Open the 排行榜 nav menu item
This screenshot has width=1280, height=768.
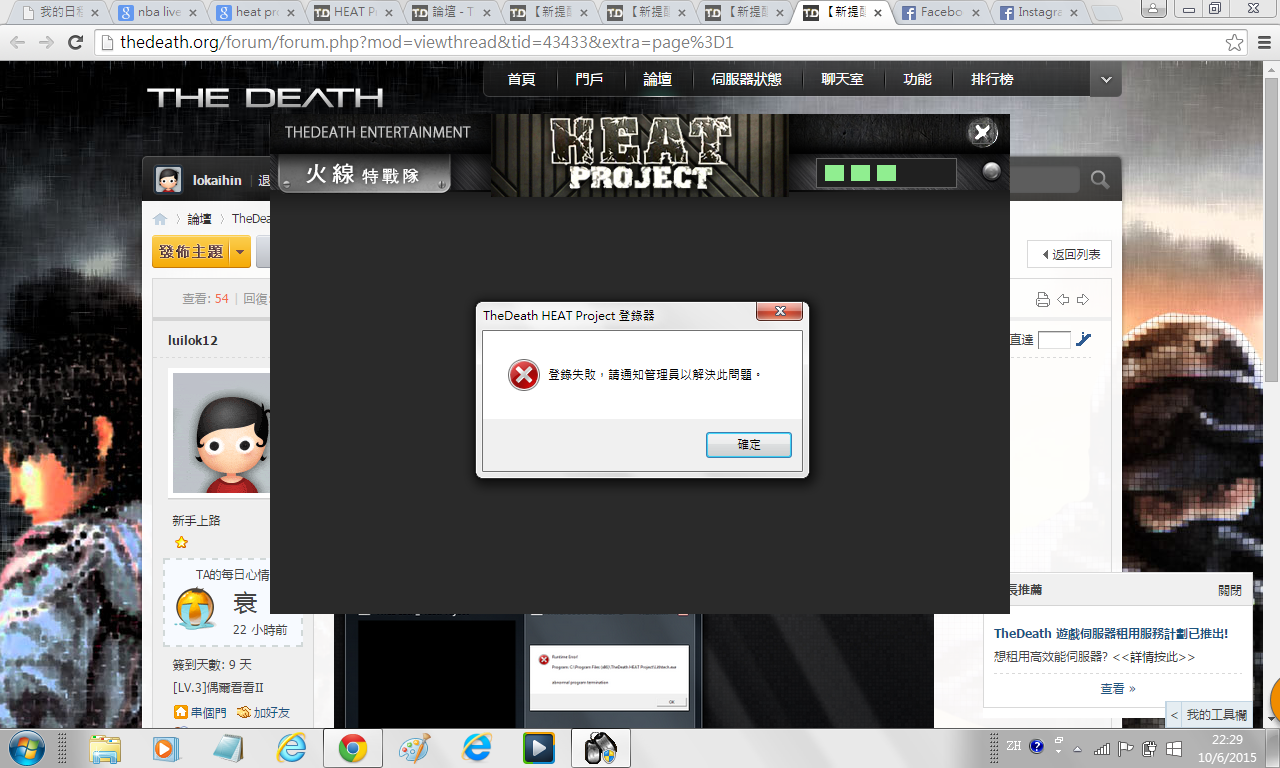[992, 80]
